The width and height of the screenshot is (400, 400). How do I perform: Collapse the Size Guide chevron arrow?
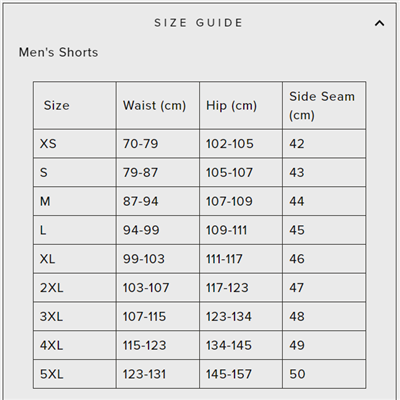pyautogui.click(x=379, y=23)
